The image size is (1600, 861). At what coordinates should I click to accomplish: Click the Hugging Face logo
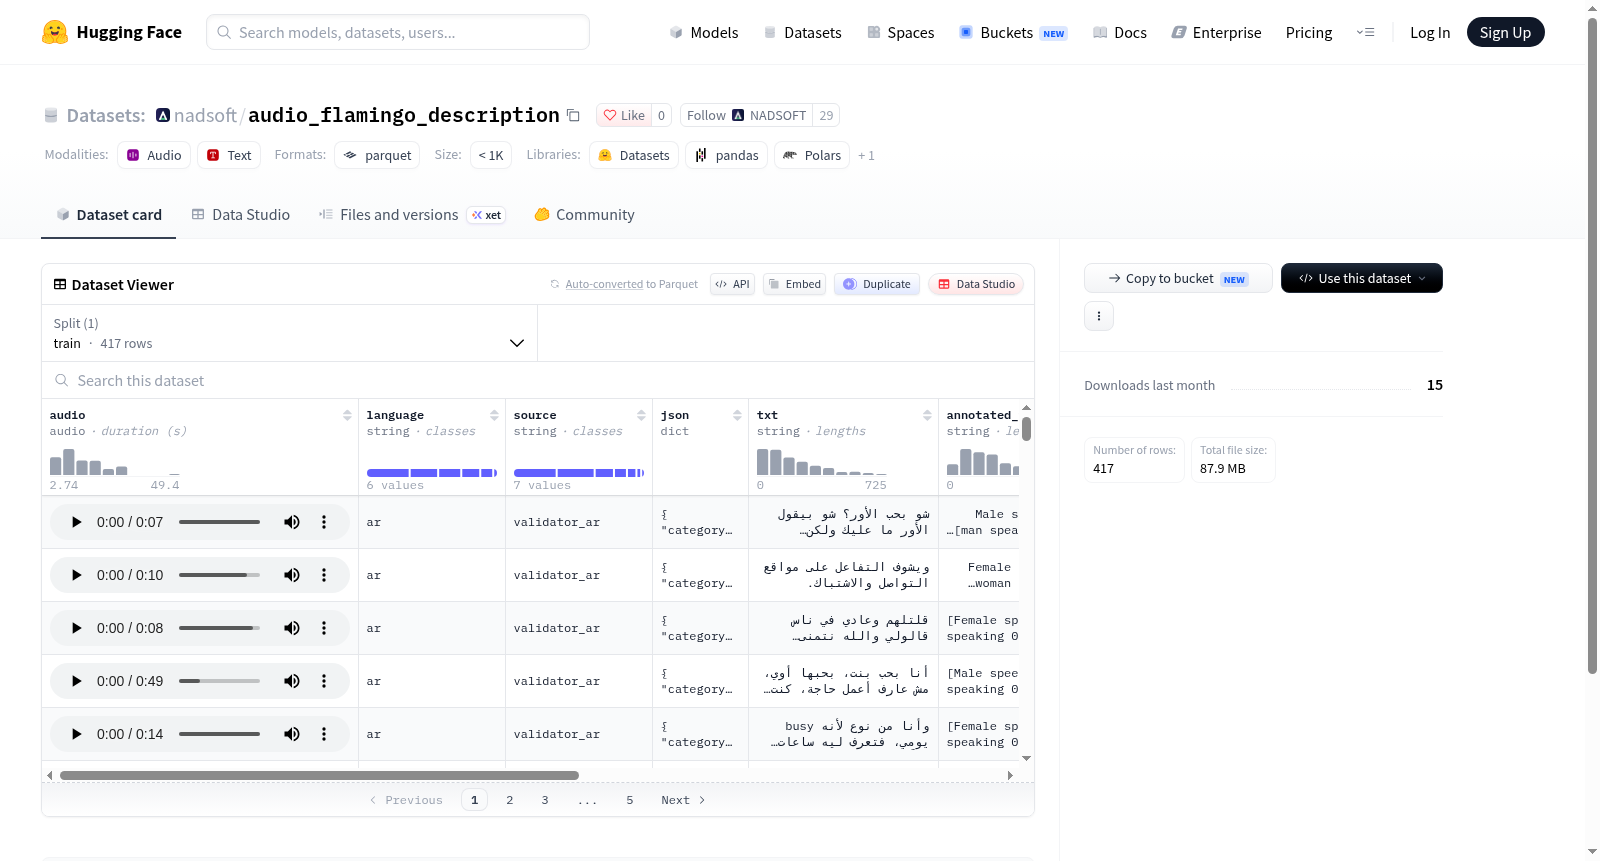(x=112, y=32)
